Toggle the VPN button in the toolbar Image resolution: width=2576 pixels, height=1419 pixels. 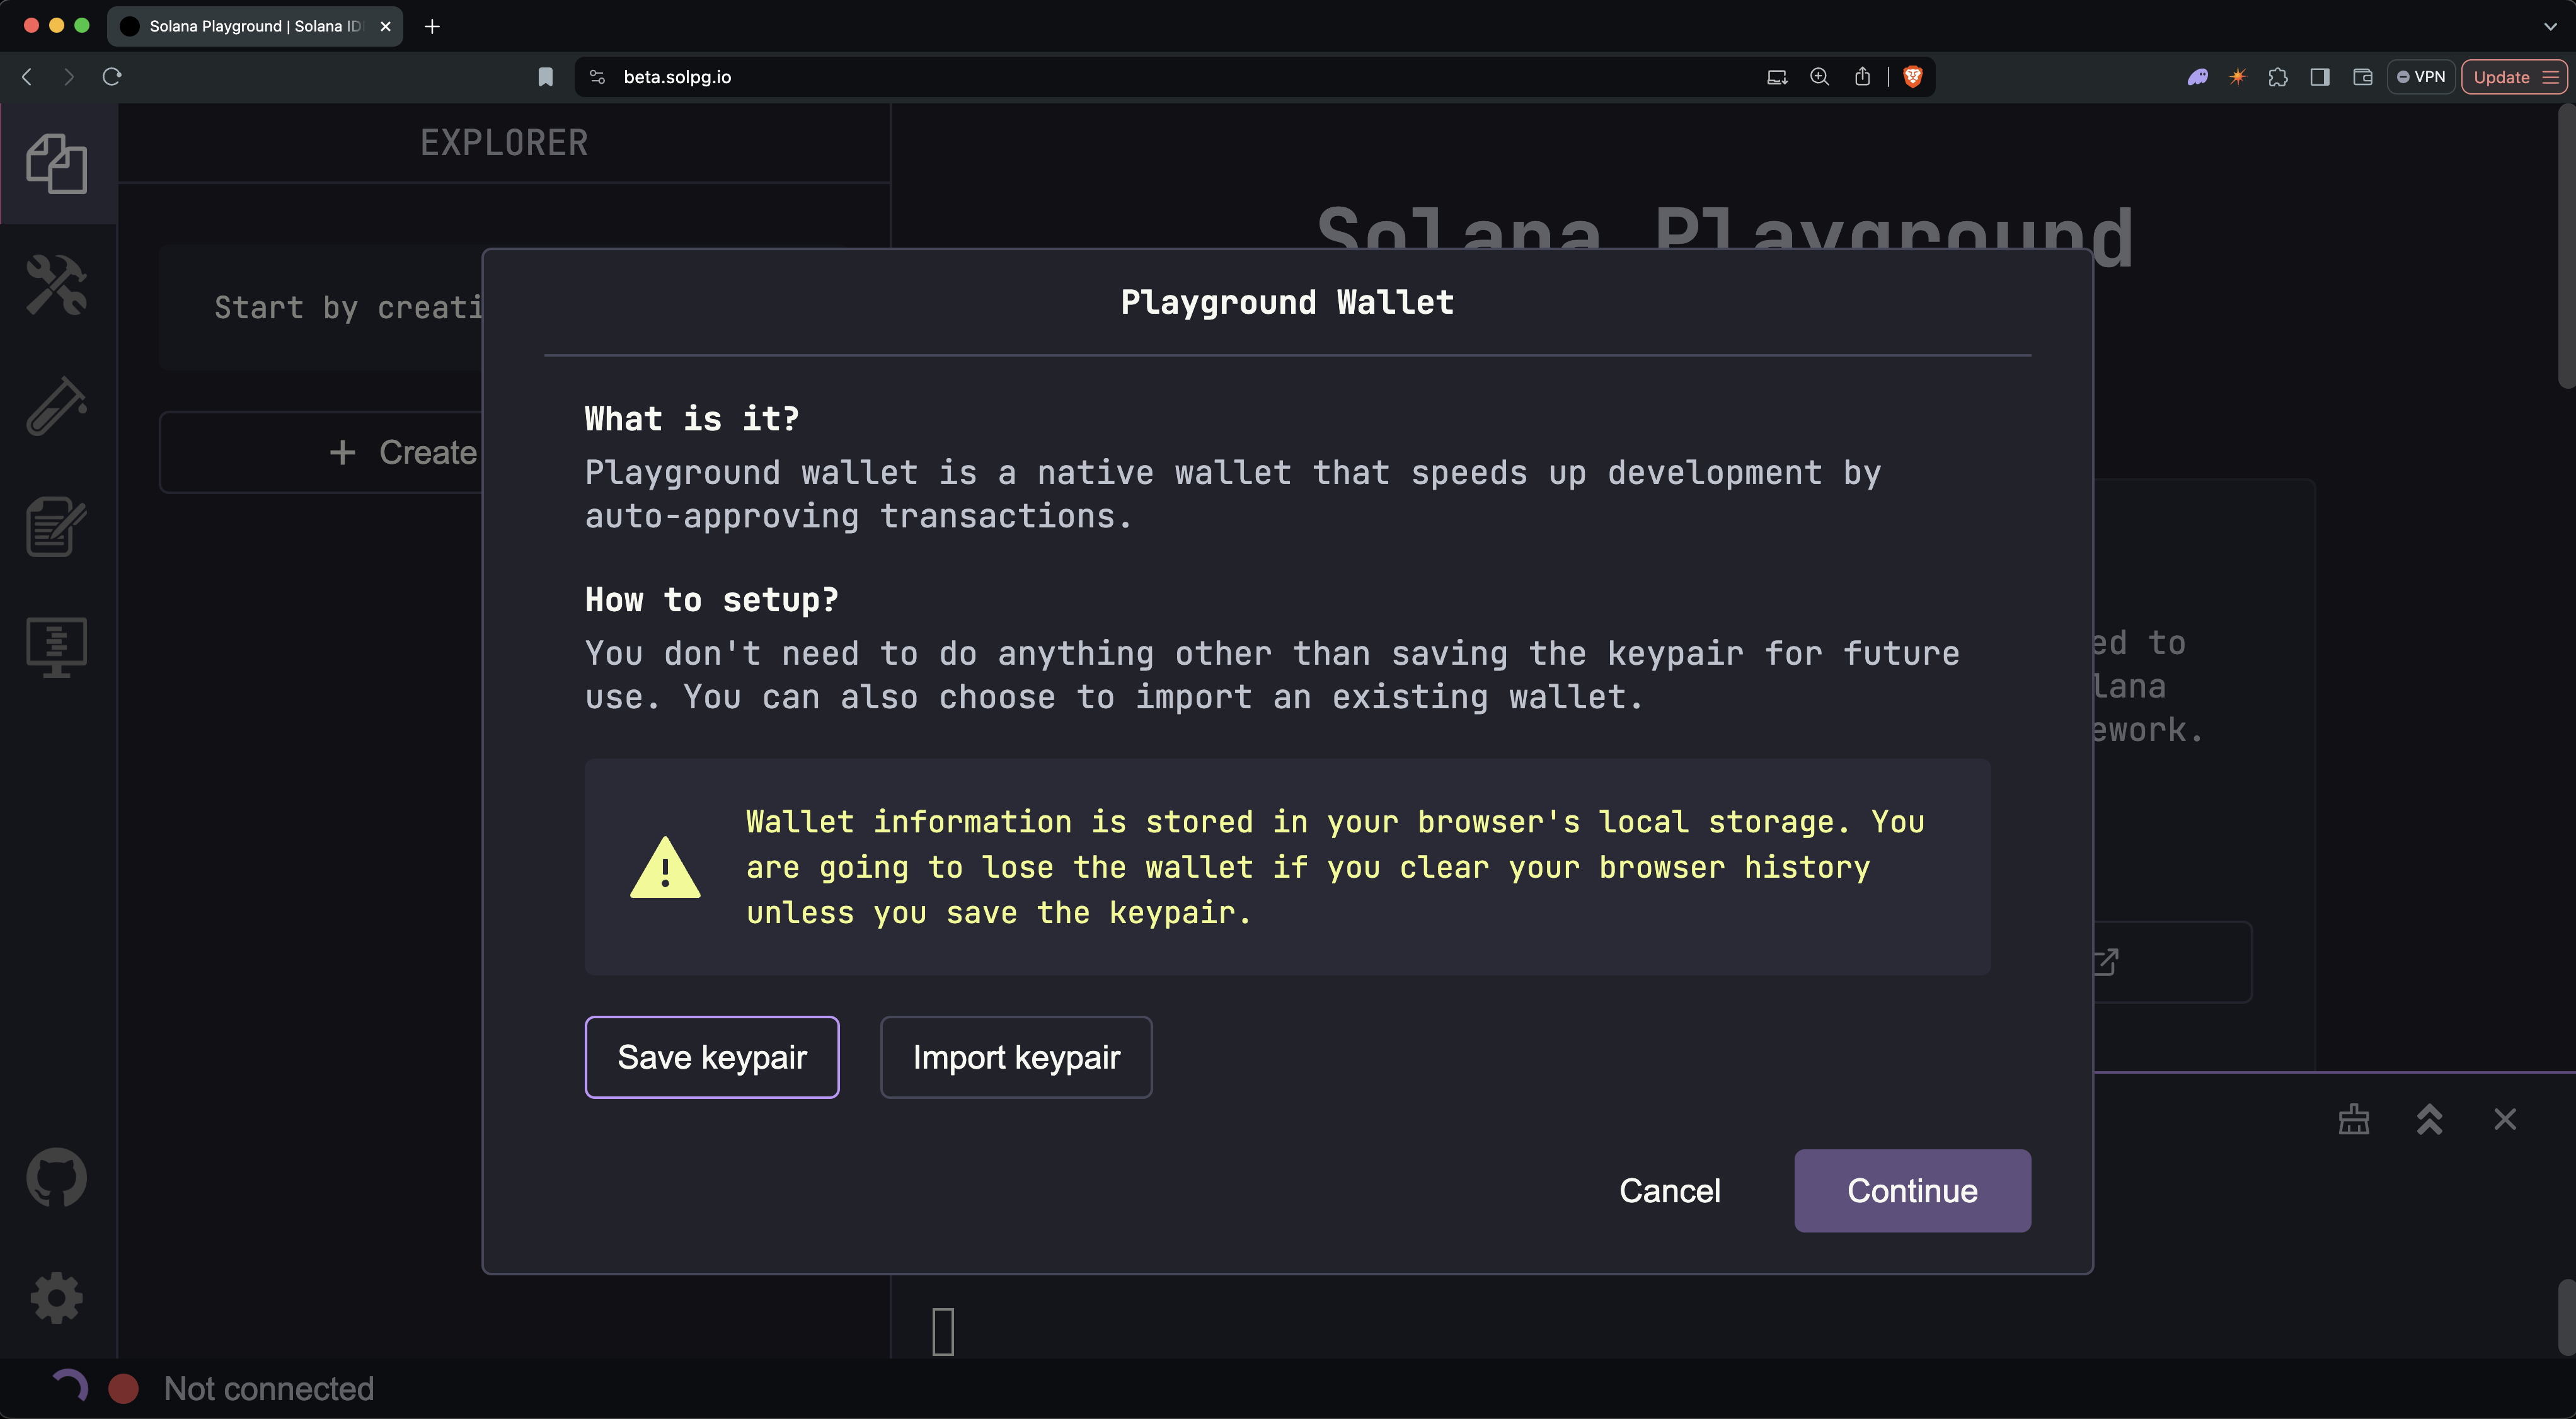click(x=2421, y=77)
